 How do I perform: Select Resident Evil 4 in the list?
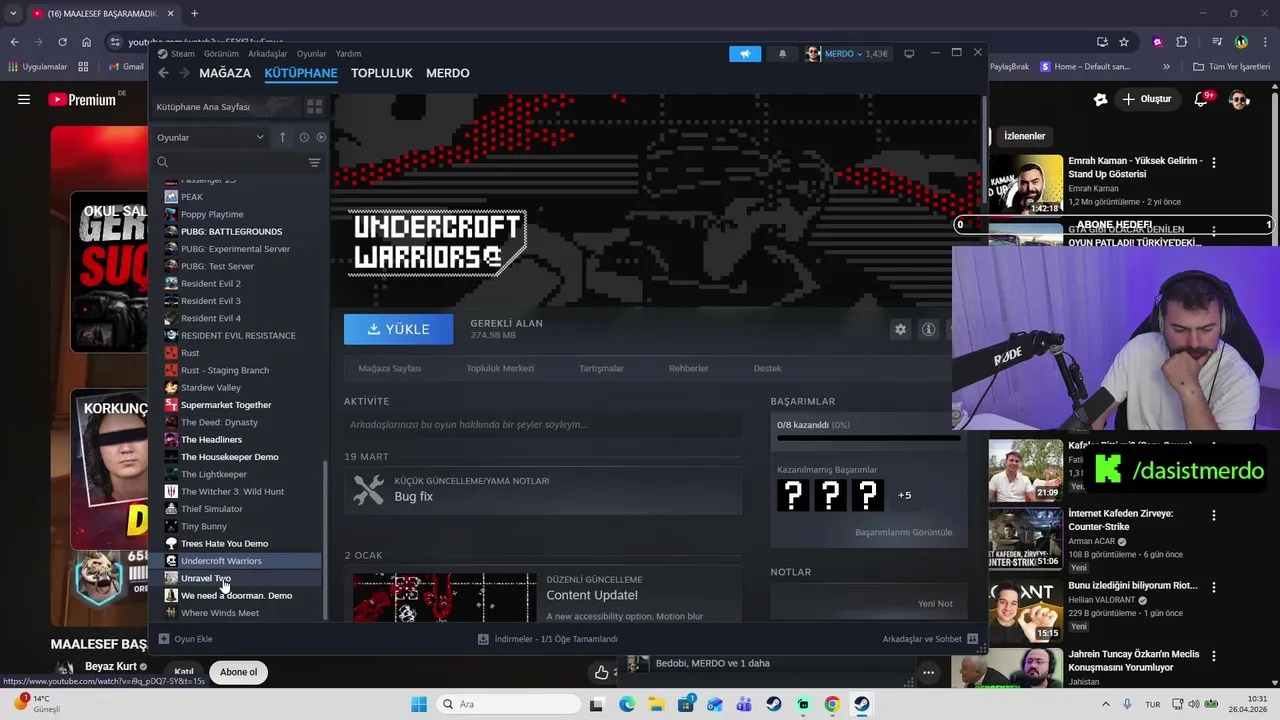(210, 318)
